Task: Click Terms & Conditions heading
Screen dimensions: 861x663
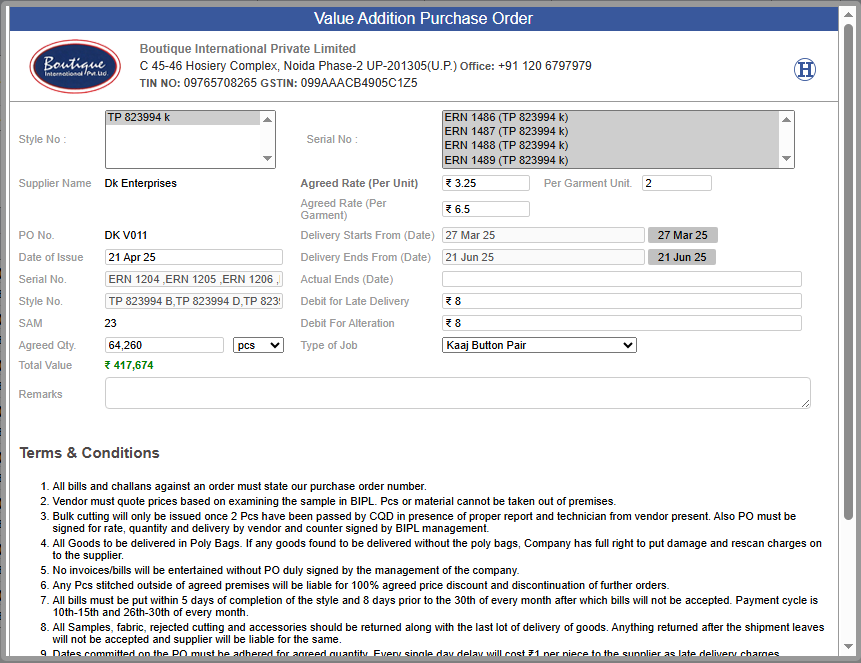Action: pyautogui.click(x=90, y=453)
